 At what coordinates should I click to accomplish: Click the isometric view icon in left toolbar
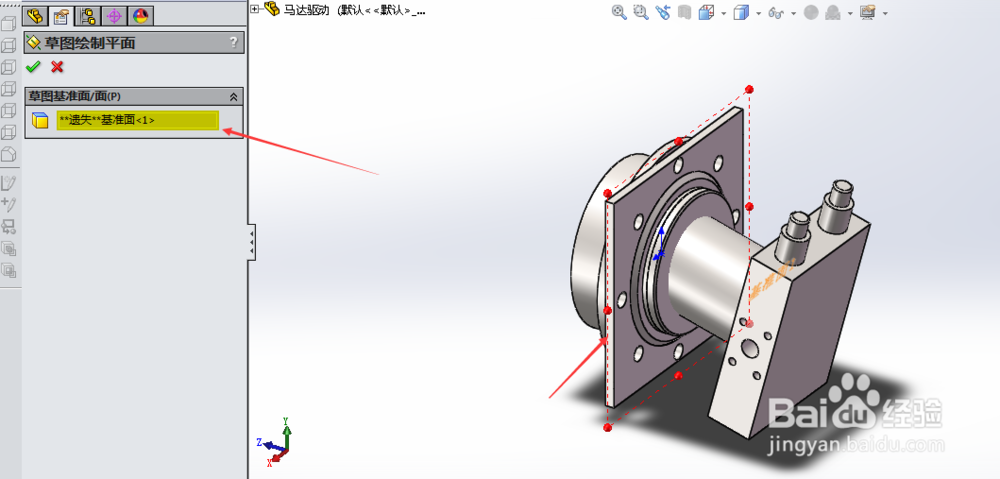(9, 154)
